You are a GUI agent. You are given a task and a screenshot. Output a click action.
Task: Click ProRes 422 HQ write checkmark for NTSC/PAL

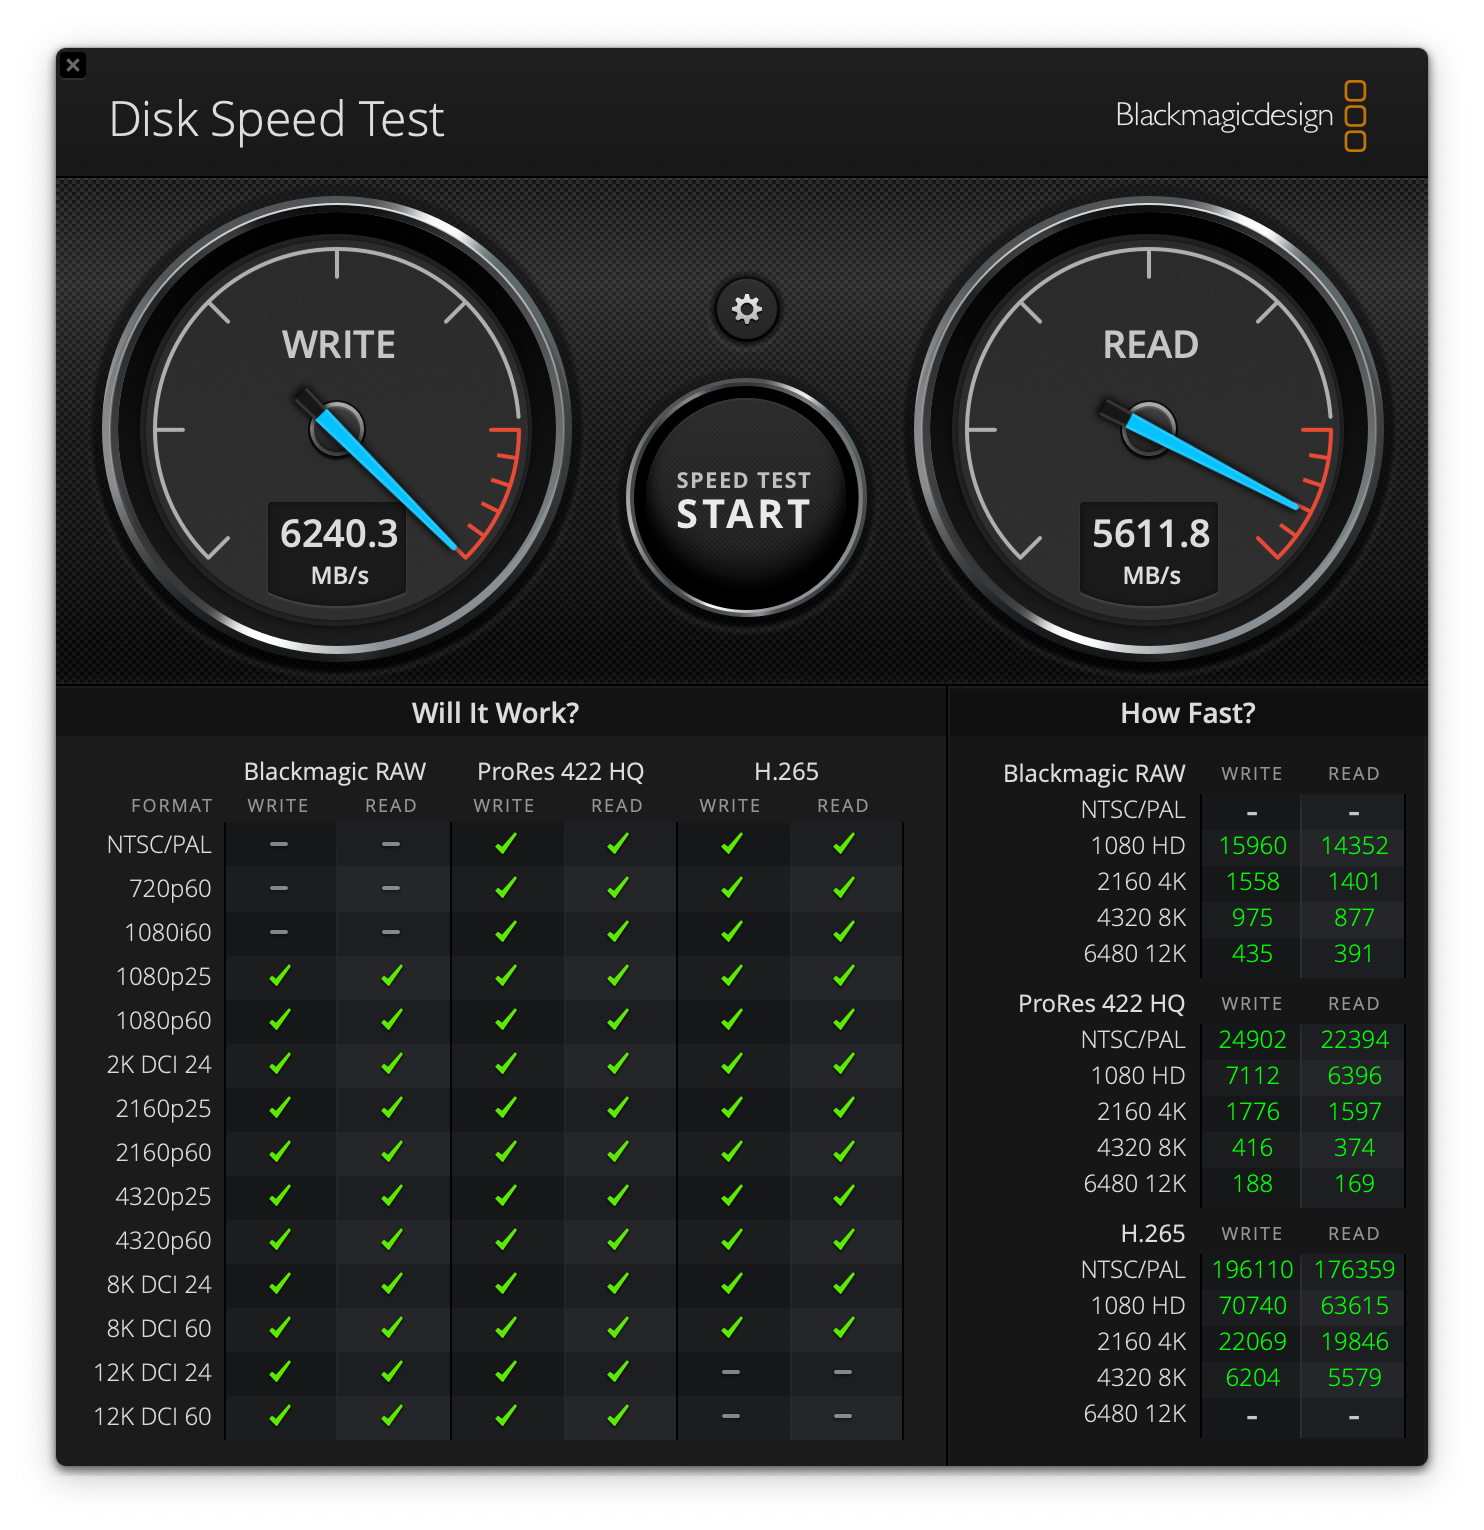pyautogui.click(x=505, y=844)
